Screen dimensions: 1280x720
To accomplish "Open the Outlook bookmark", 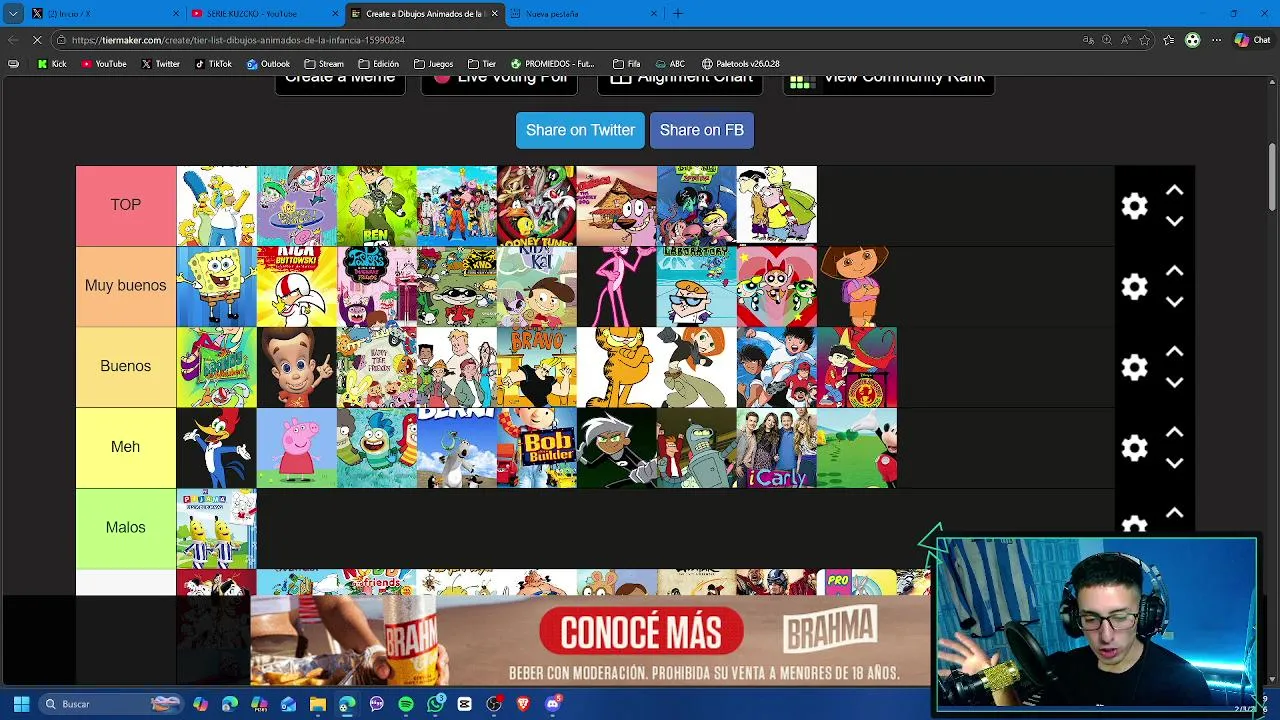I will [268, 64].
